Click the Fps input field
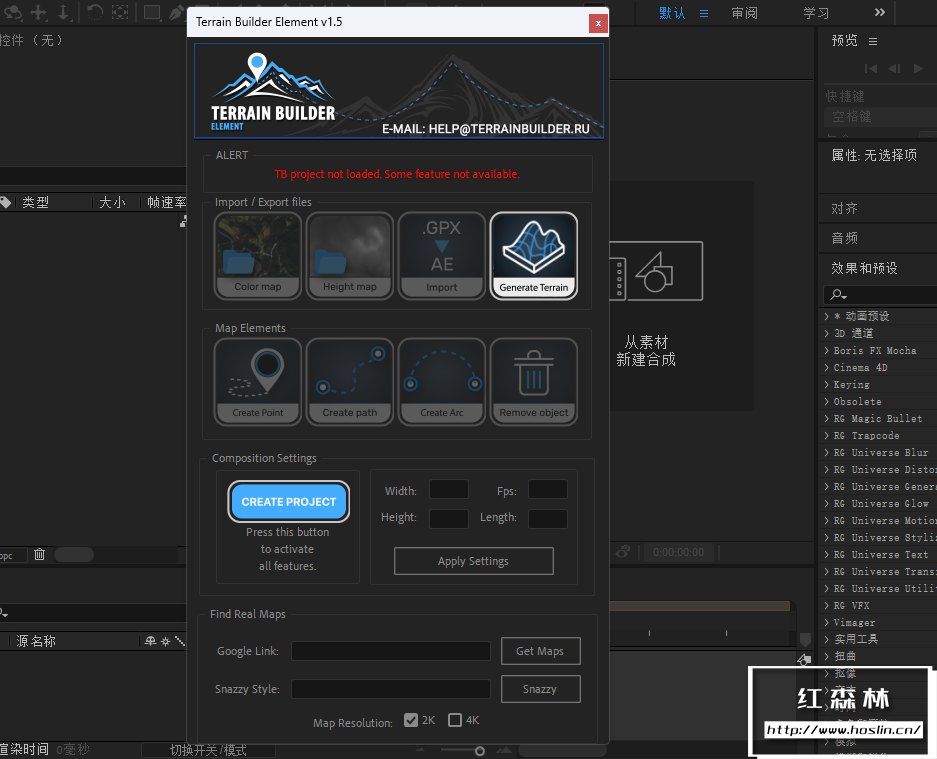The width and height of the screenshot is (937, 759). pos(548,489)
